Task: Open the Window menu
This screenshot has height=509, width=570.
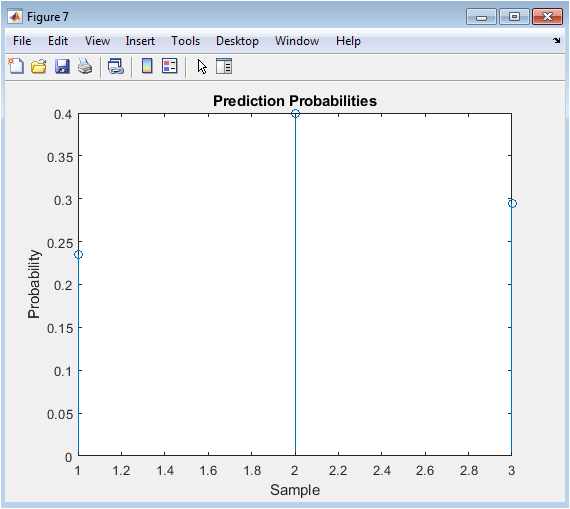Action: click(297, 41)
